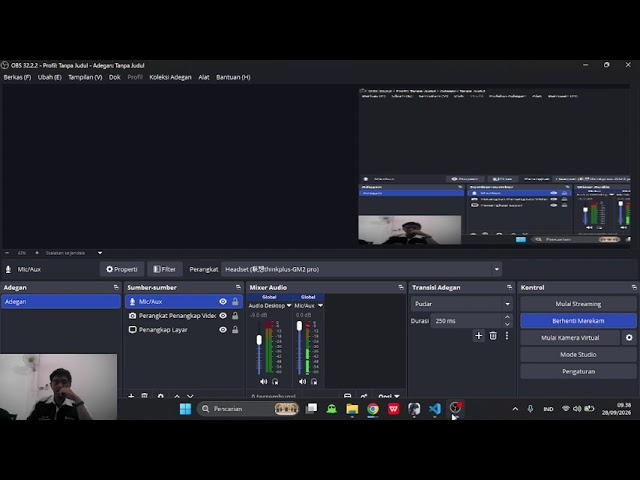Open virtual camera settings gear
640x480 pixels.
point(629,338)
